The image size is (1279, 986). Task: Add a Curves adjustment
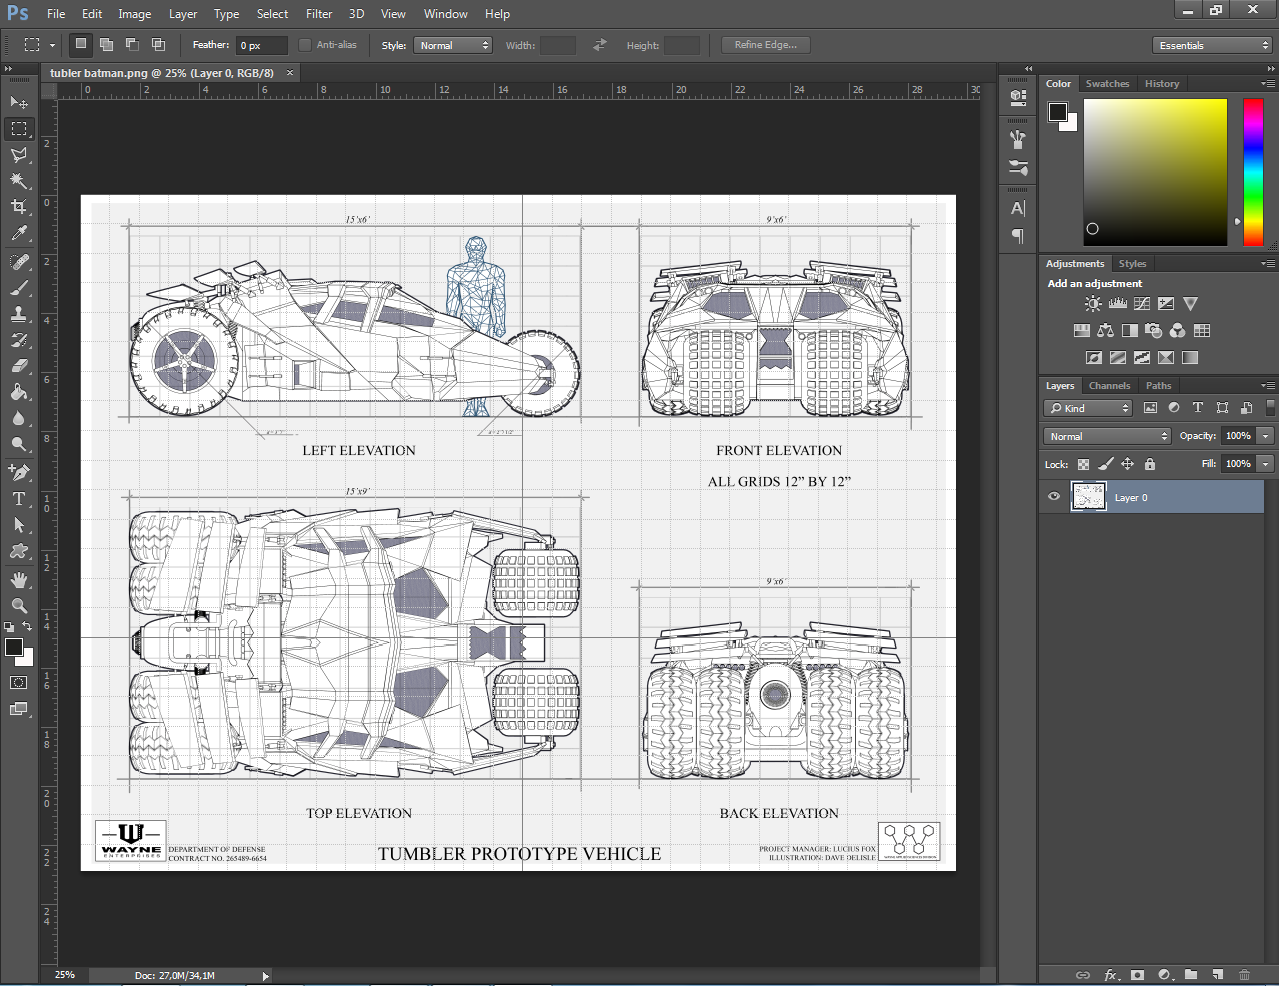(1142, 304)
